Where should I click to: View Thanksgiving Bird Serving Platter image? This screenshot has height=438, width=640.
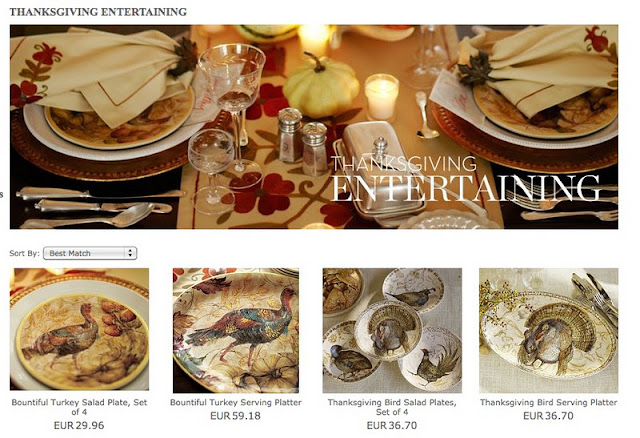pos(549,330)
